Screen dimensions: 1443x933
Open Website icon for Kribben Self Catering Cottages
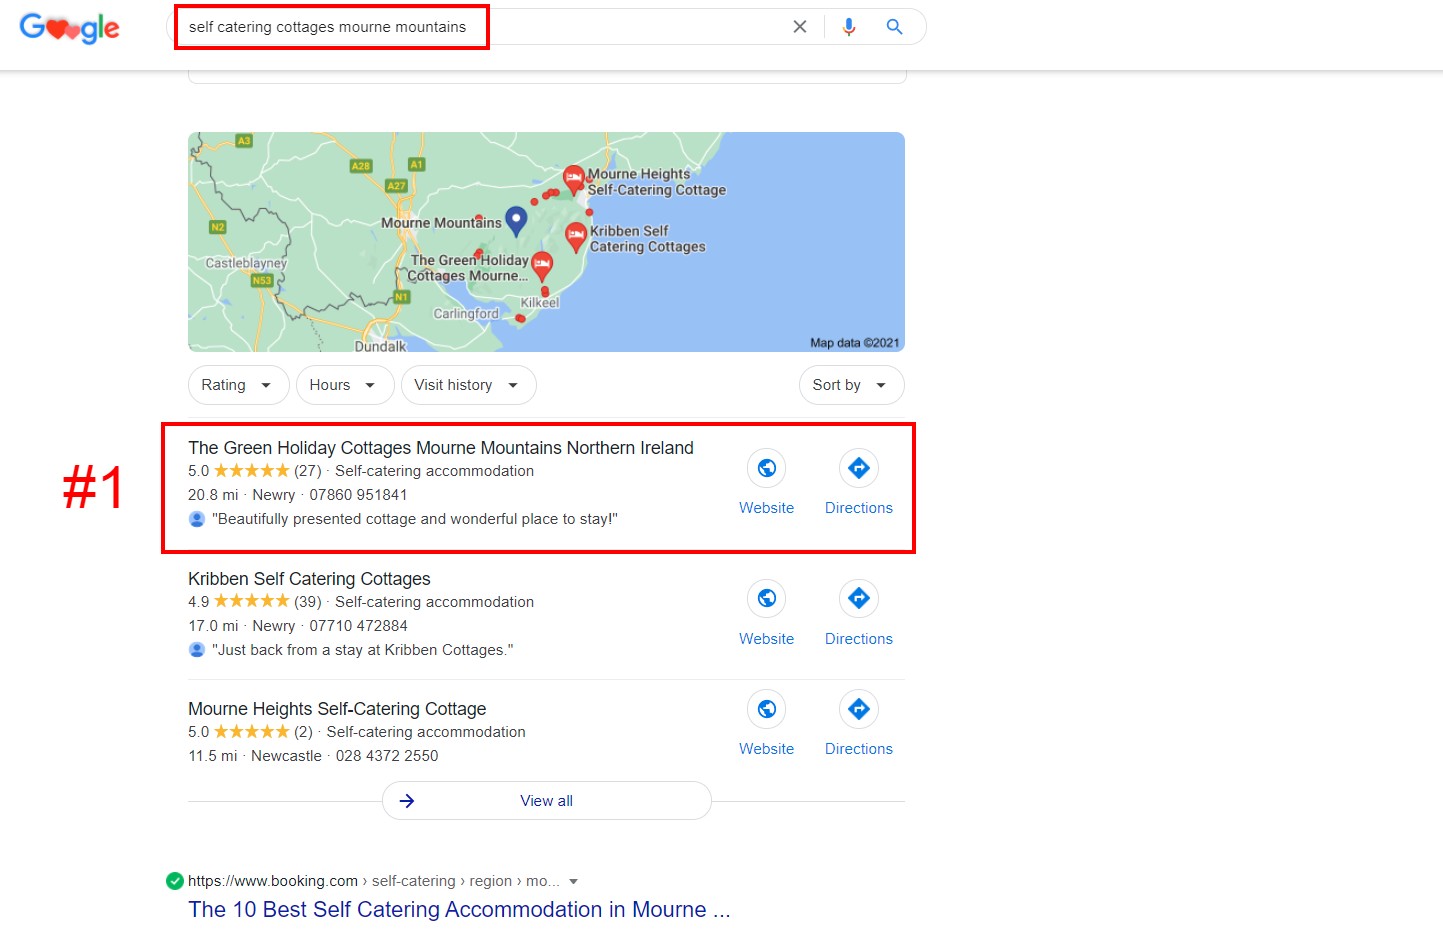(767, 598)
